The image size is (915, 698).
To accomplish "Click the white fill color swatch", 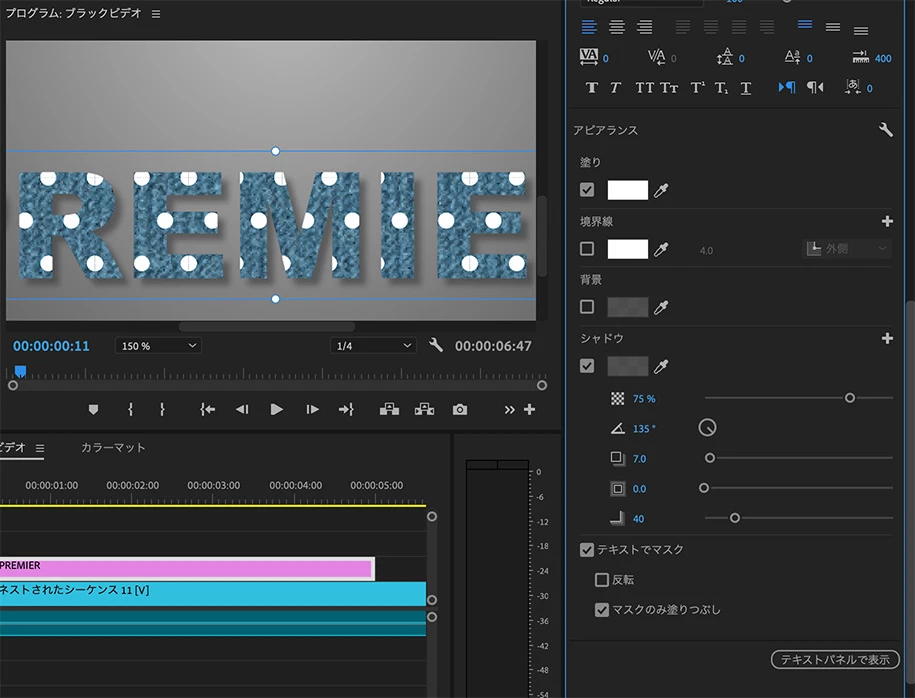I will coord(628,190).
